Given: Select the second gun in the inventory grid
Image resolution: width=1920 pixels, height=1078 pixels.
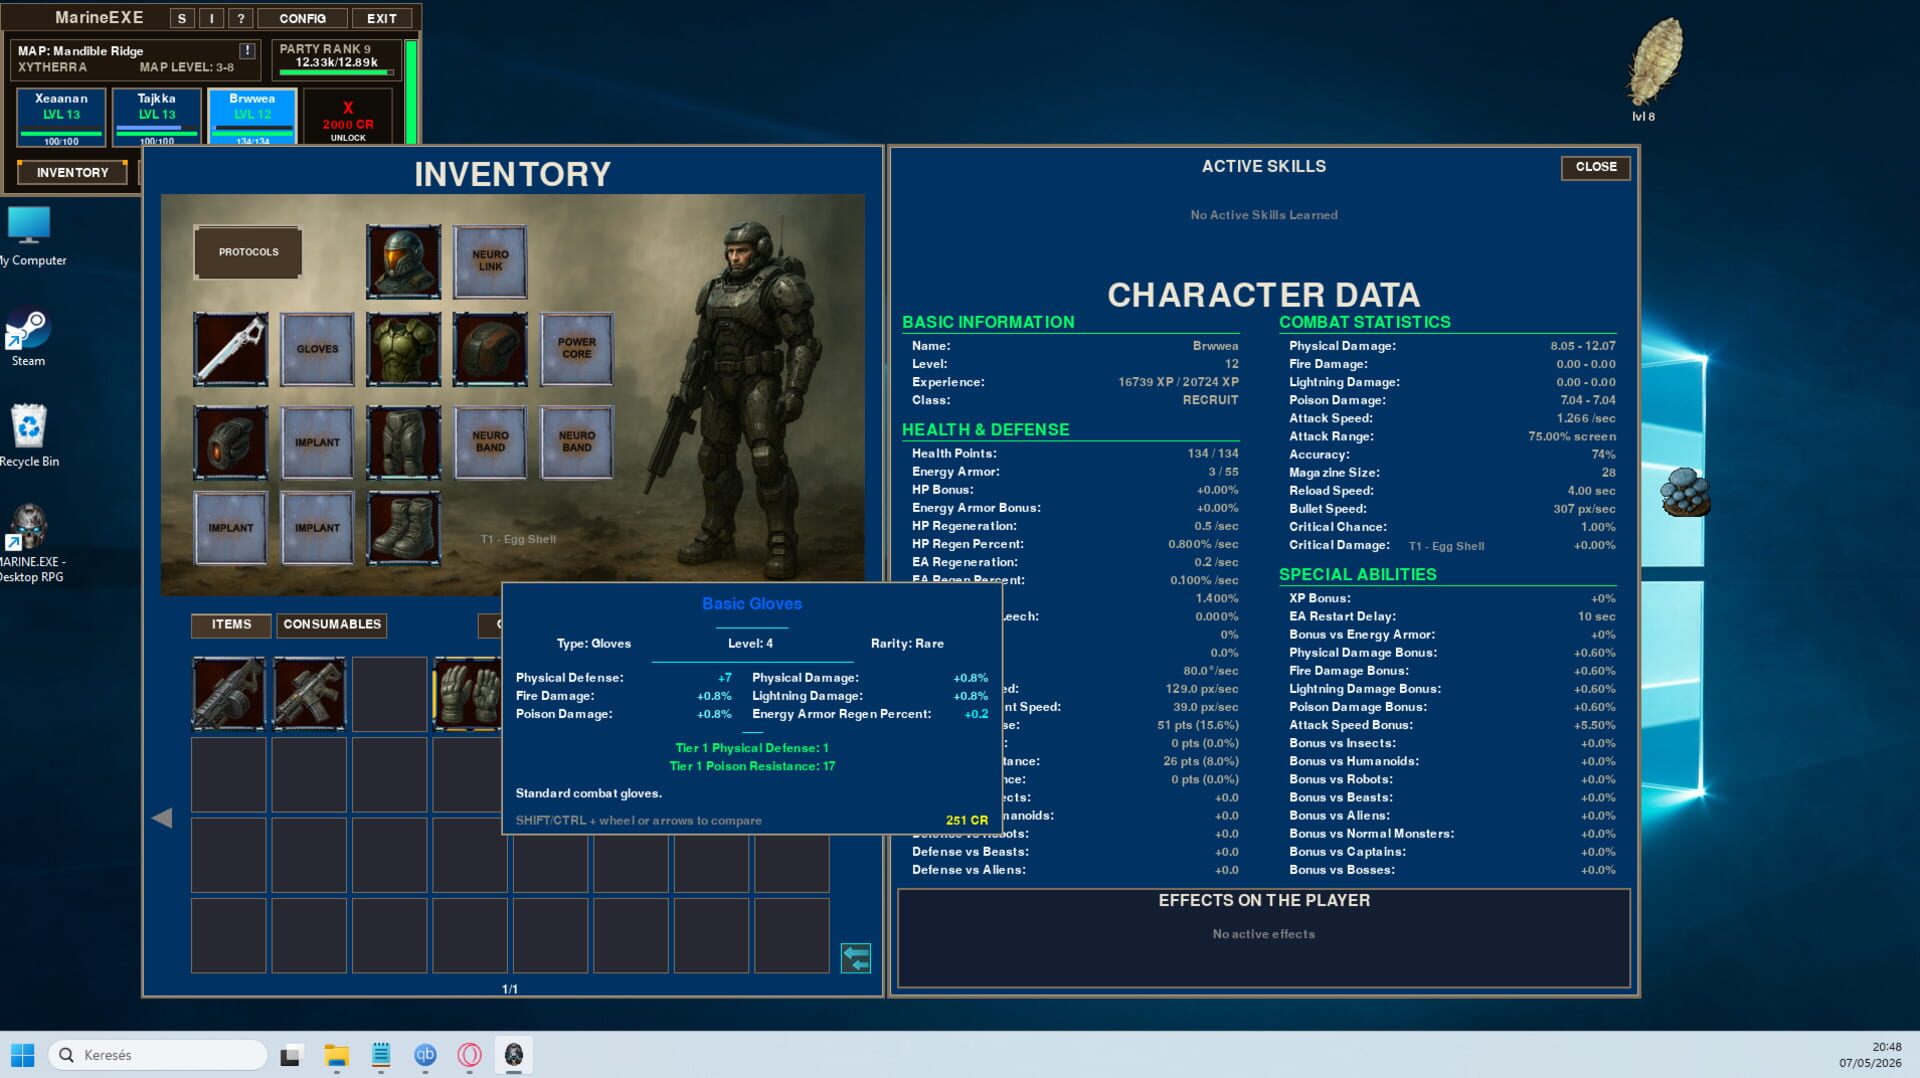Looking at the screenshot, I should (309, 693).
